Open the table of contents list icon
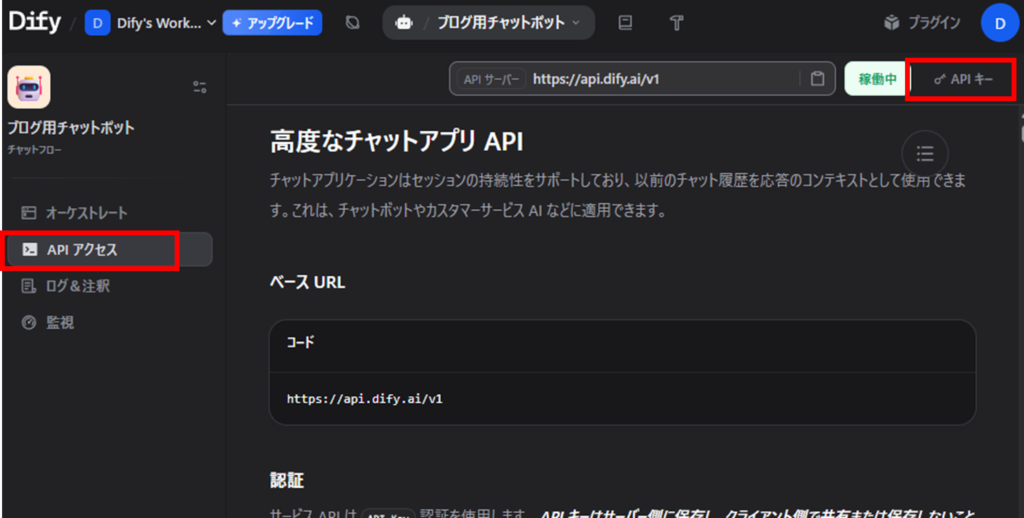The height and width of the screenshot is (518, 1024). (925, 153)
